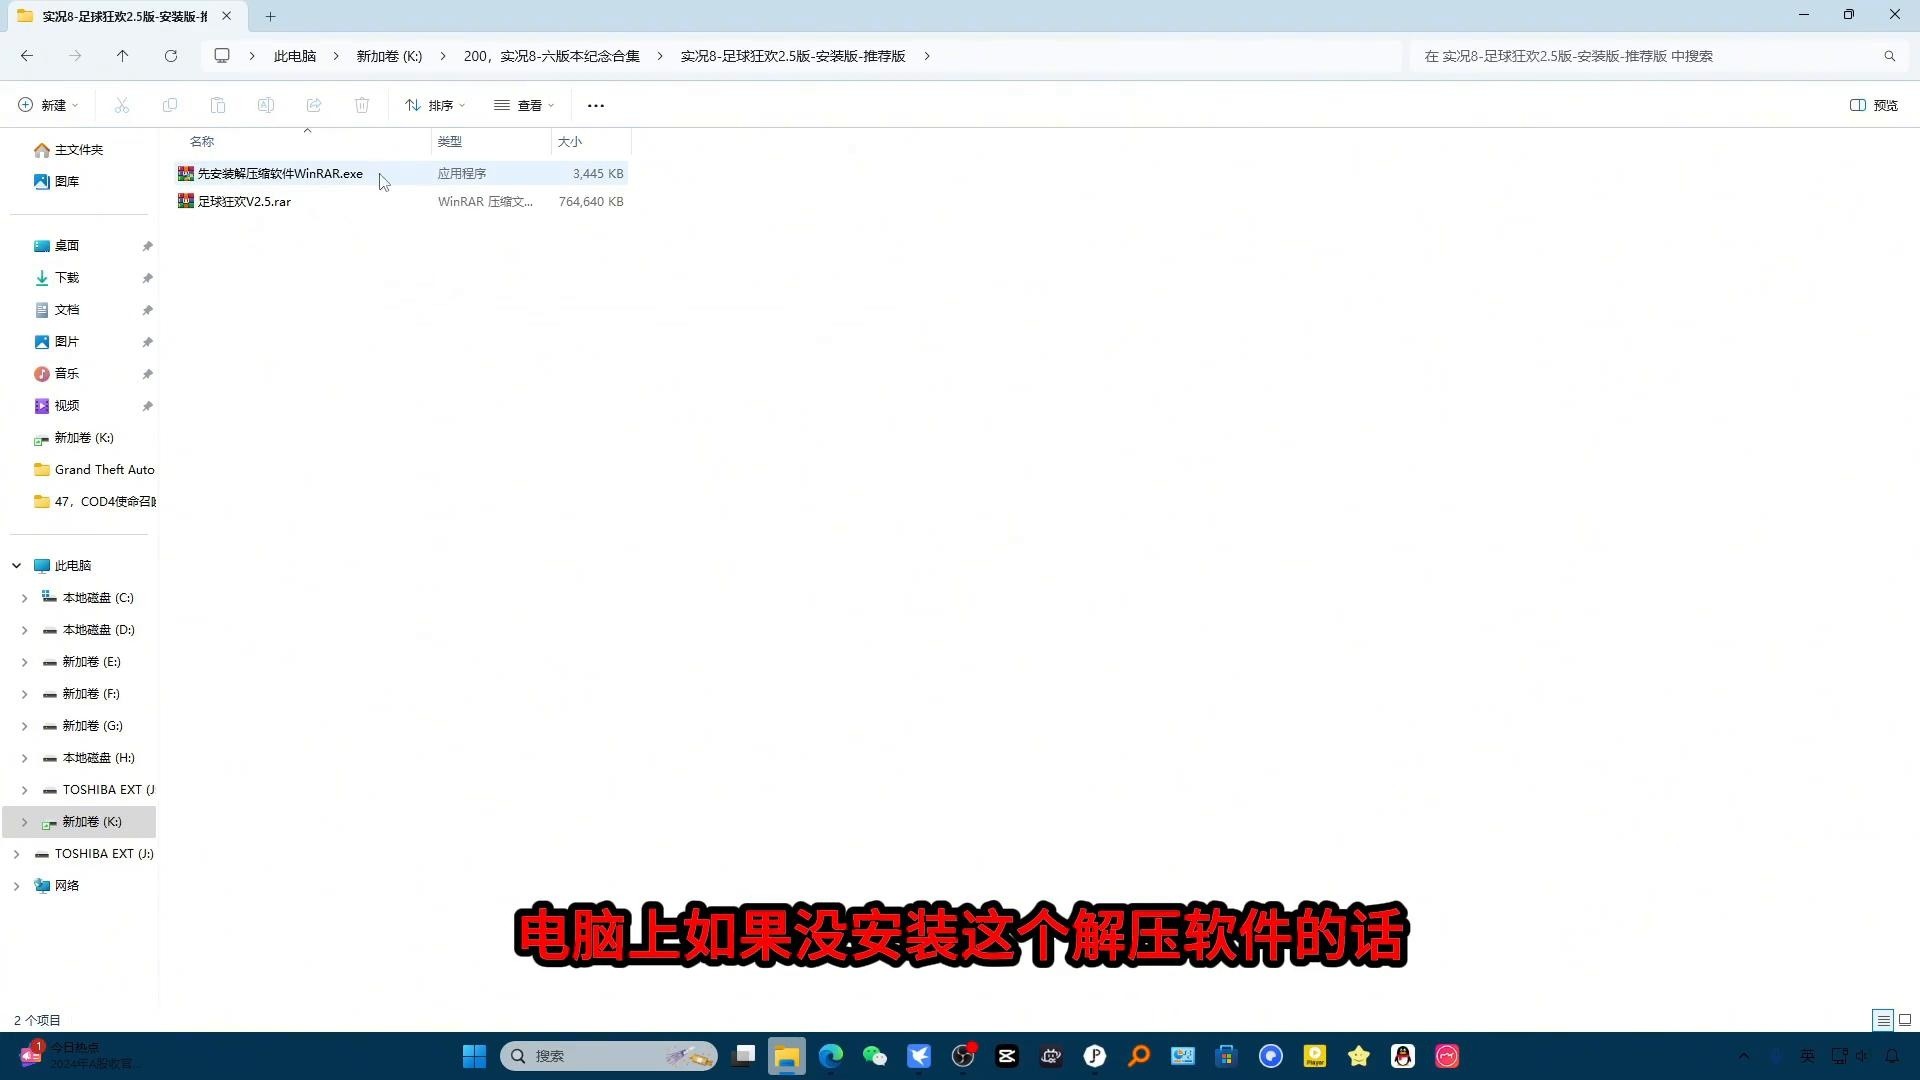
Task: Click the search magnifier icon
Action: pos(1890,56)
